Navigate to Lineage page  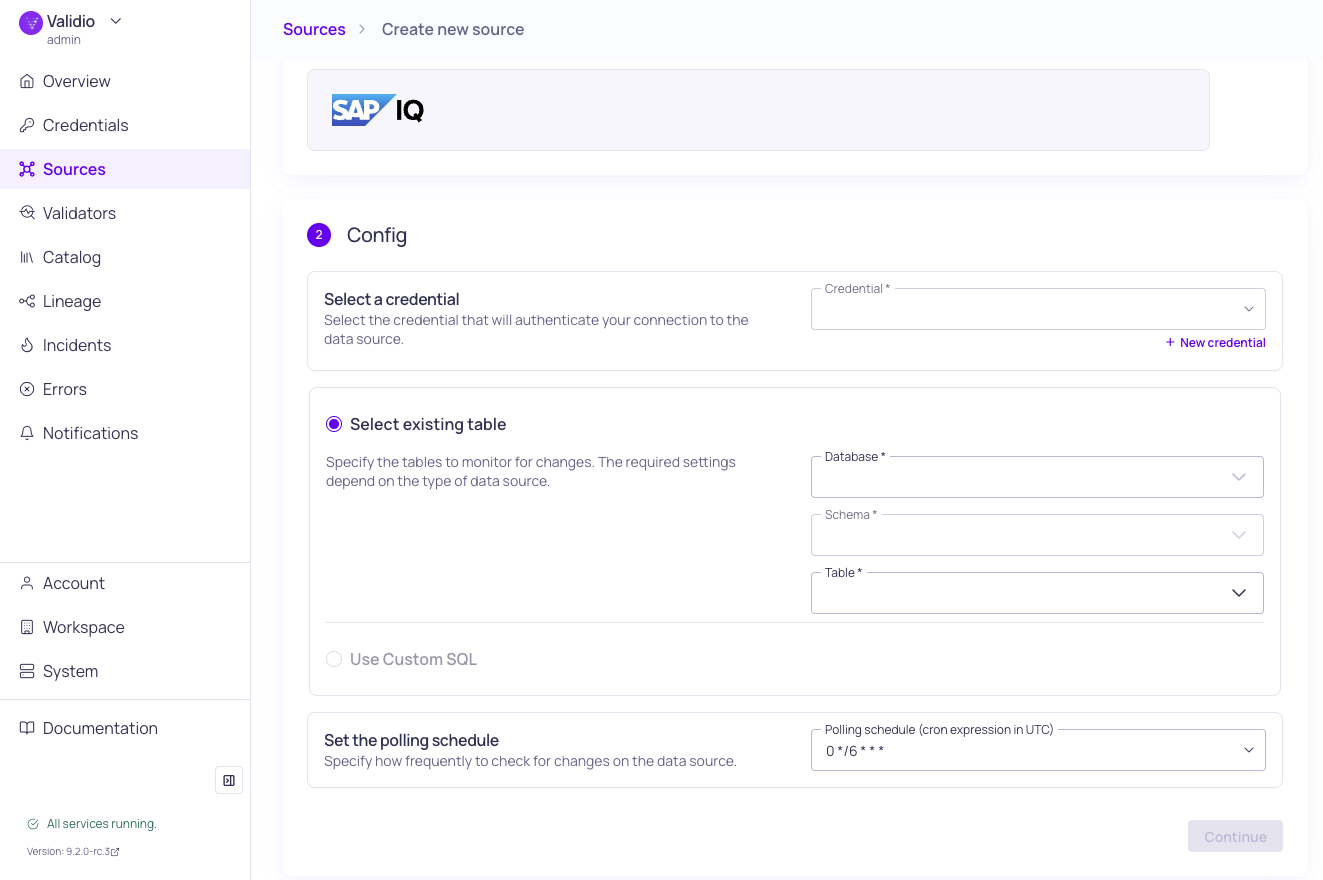click(x=125, y=301)
